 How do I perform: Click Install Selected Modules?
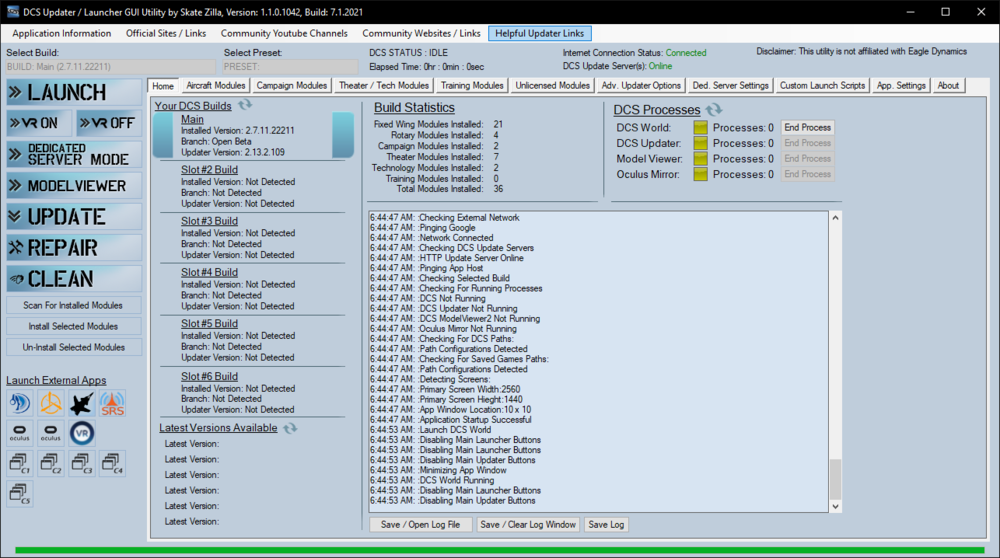73,327
